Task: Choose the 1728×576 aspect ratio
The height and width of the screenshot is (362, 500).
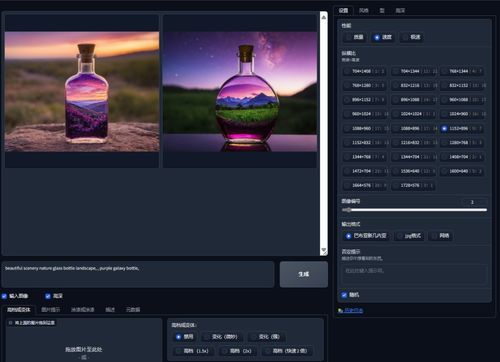Action: [x=413, y=185]
